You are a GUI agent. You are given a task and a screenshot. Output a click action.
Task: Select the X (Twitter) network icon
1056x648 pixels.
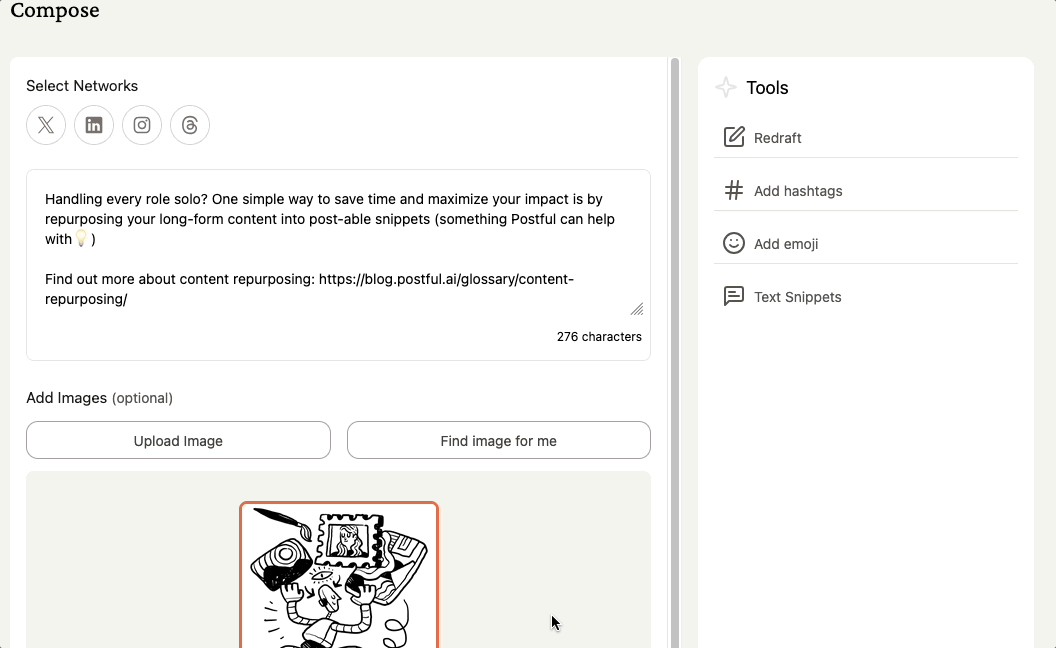click(x=46, y=125)
